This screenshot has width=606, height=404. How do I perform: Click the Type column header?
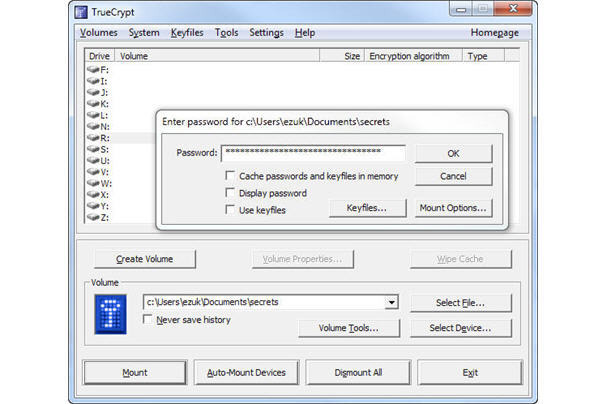pyautogui.click(x=483, y=56)
